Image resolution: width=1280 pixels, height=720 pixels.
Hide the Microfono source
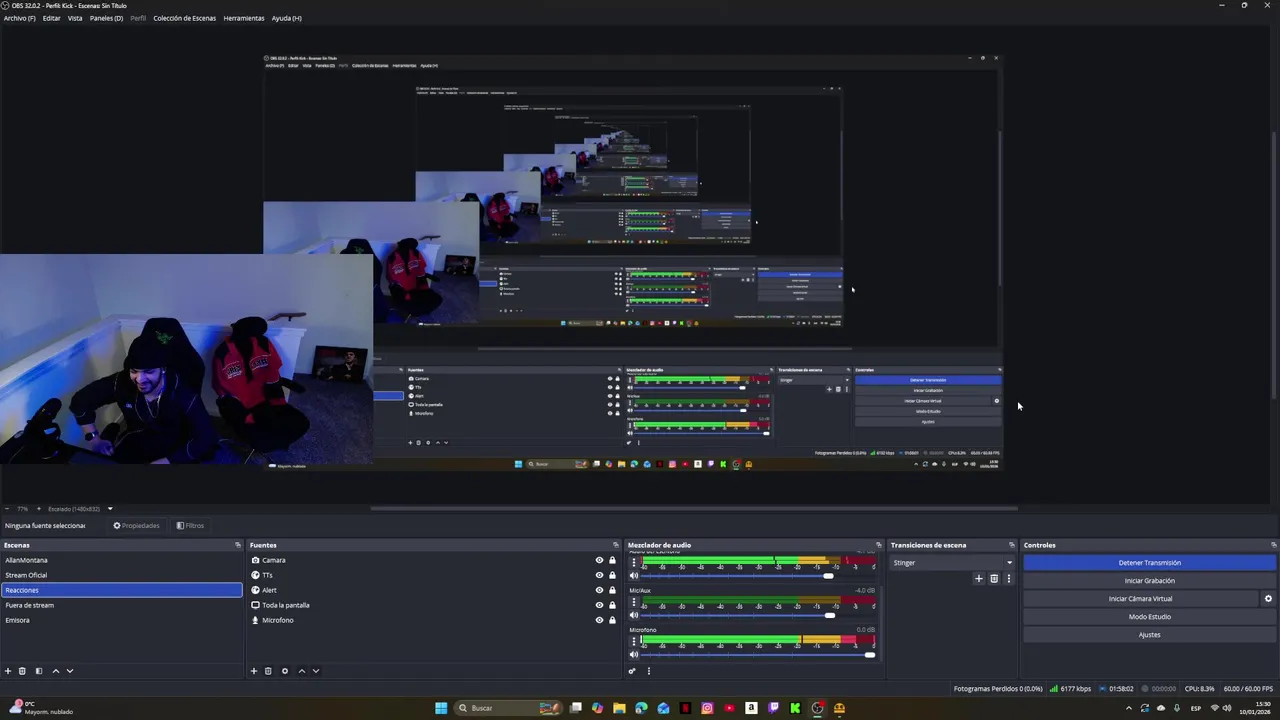599,620
